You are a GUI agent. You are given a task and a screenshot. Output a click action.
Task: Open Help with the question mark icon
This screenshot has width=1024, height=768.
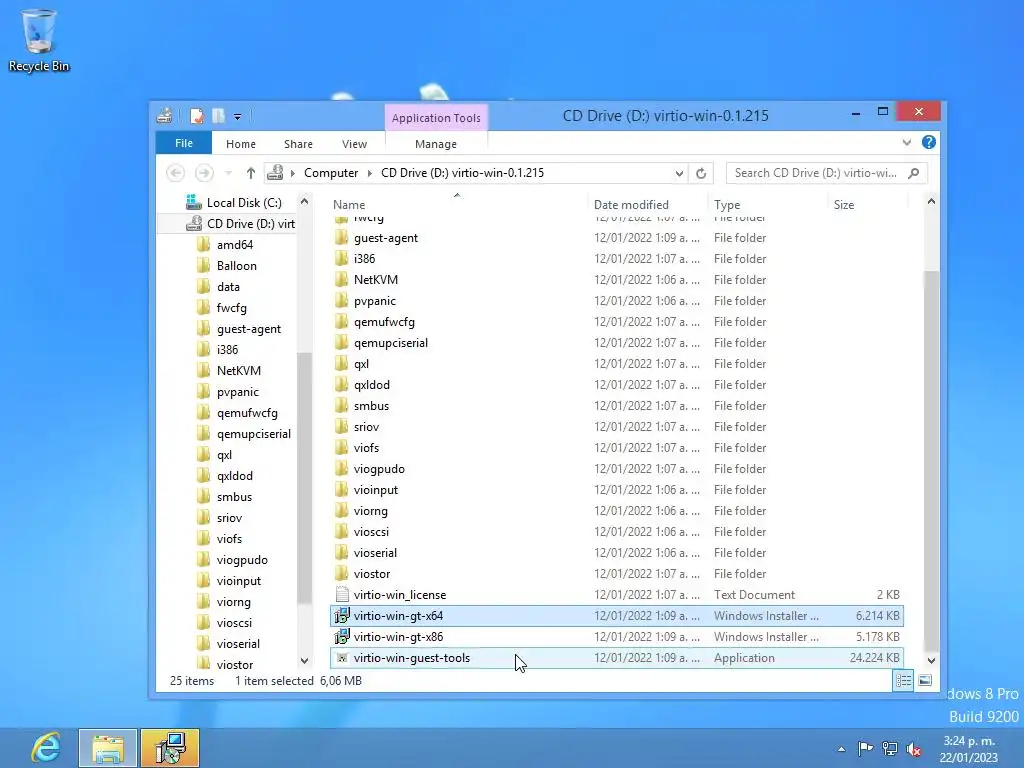[x=929, y=142]
